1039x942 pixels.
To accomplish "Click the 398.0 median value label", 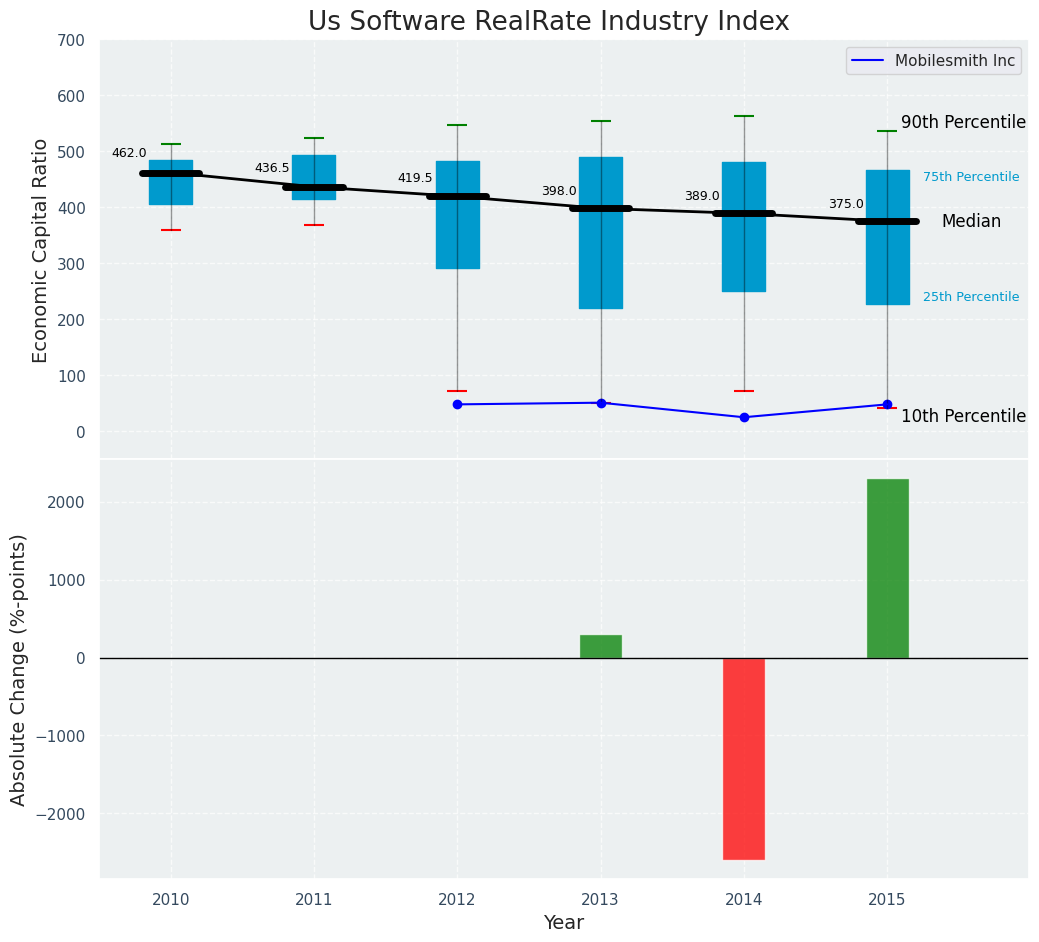I will [559, 191].
